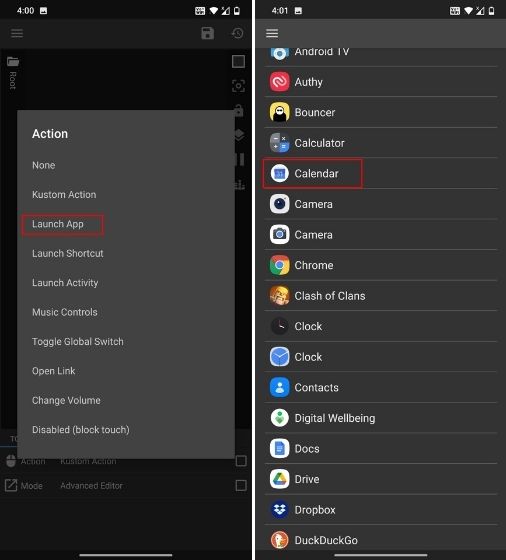Tap the dark Clock app icon
The height and width of the screenshot is (560, 506).
tap(279, 326)
